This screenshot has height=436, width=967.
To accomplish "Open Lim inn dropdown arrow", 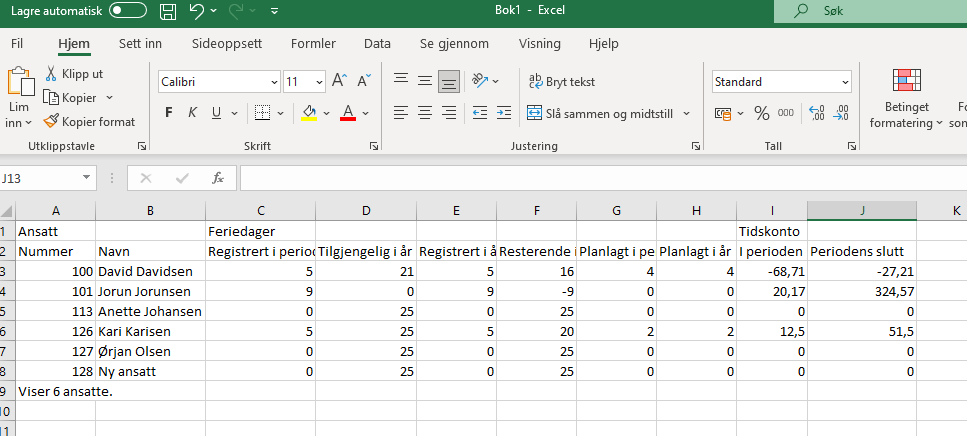I will [28, 123].
